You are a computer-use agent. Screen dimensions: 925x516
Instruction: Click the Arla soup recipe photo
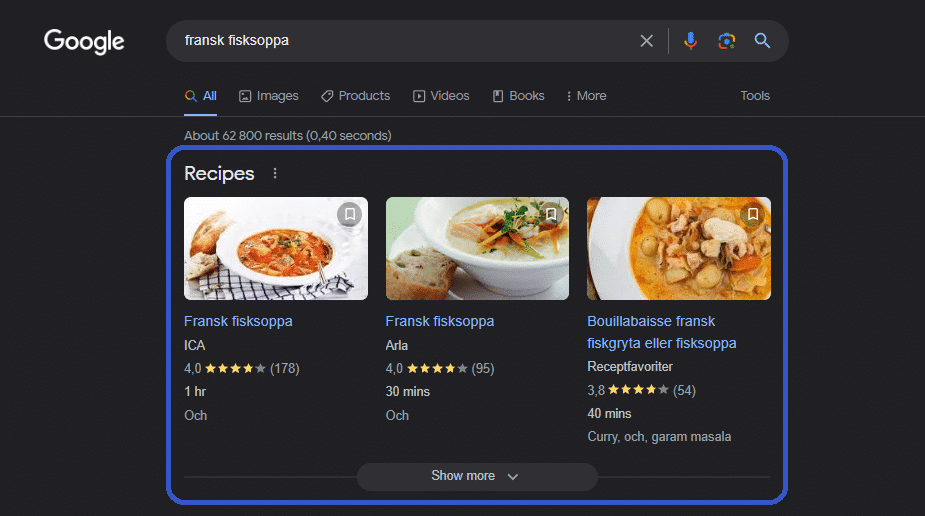(477, 249)
